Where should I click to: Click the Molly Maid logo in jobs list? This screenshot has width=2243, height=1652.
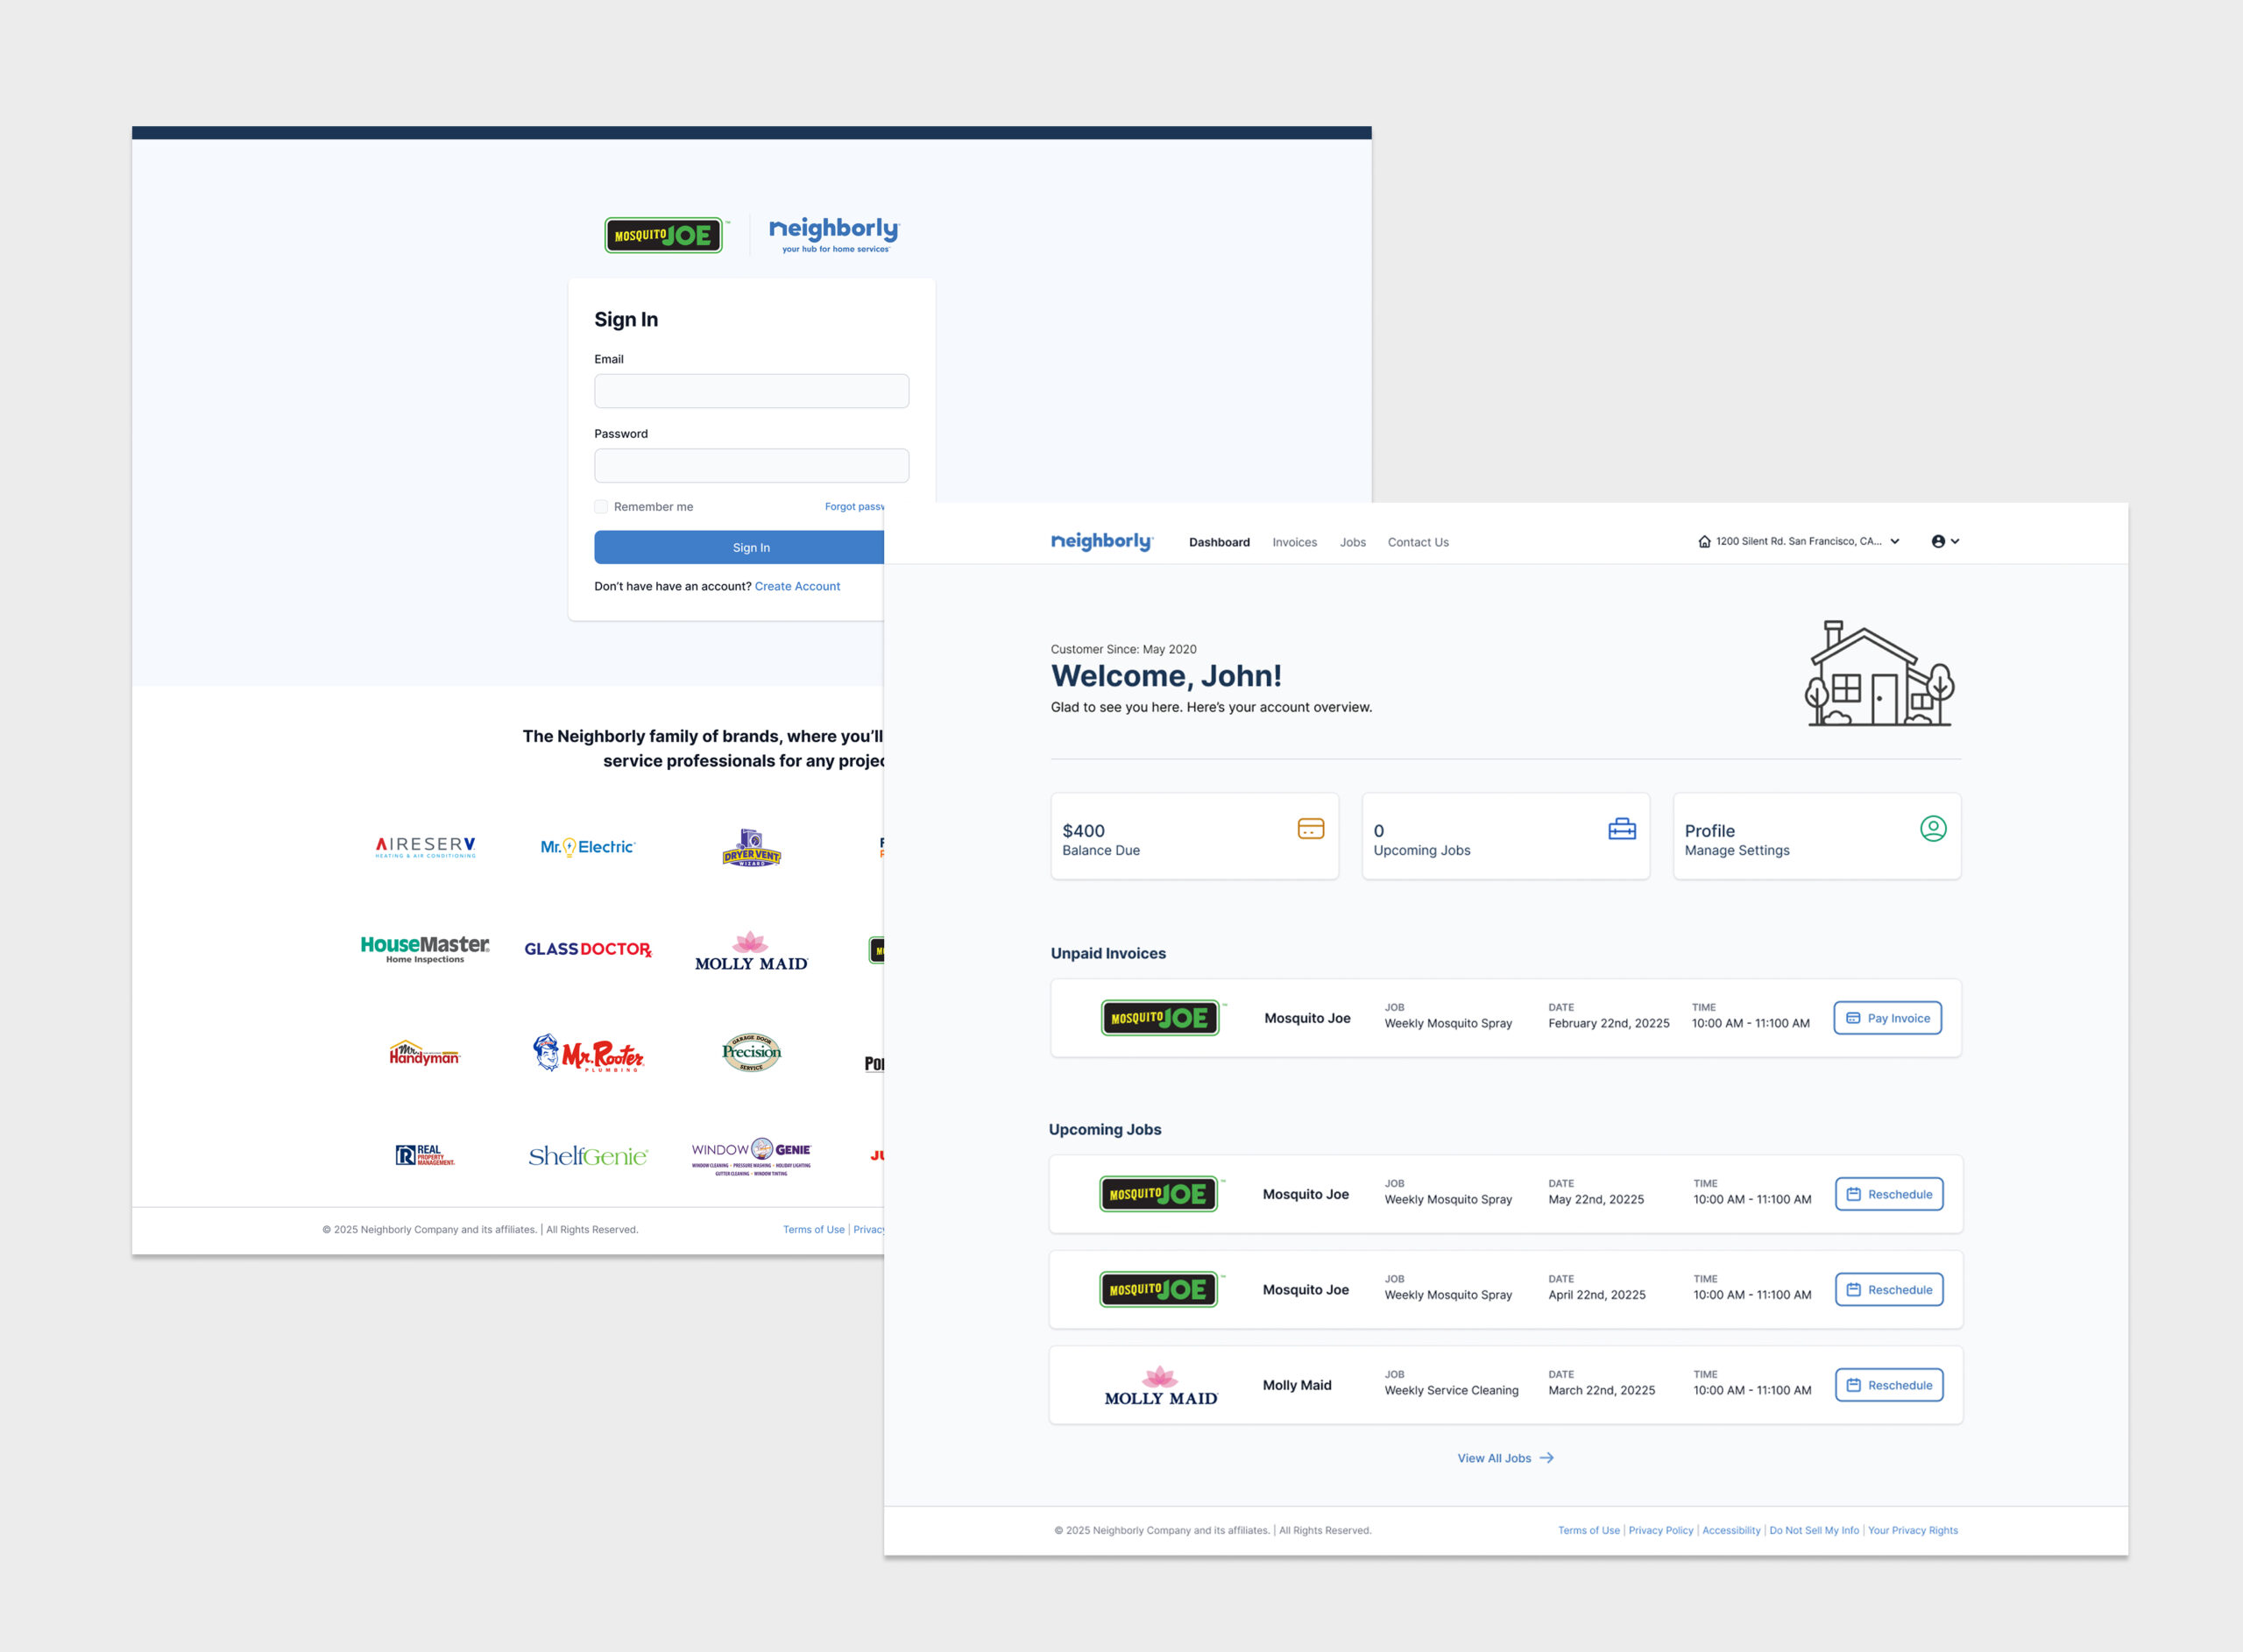tap(1160, 1386)
